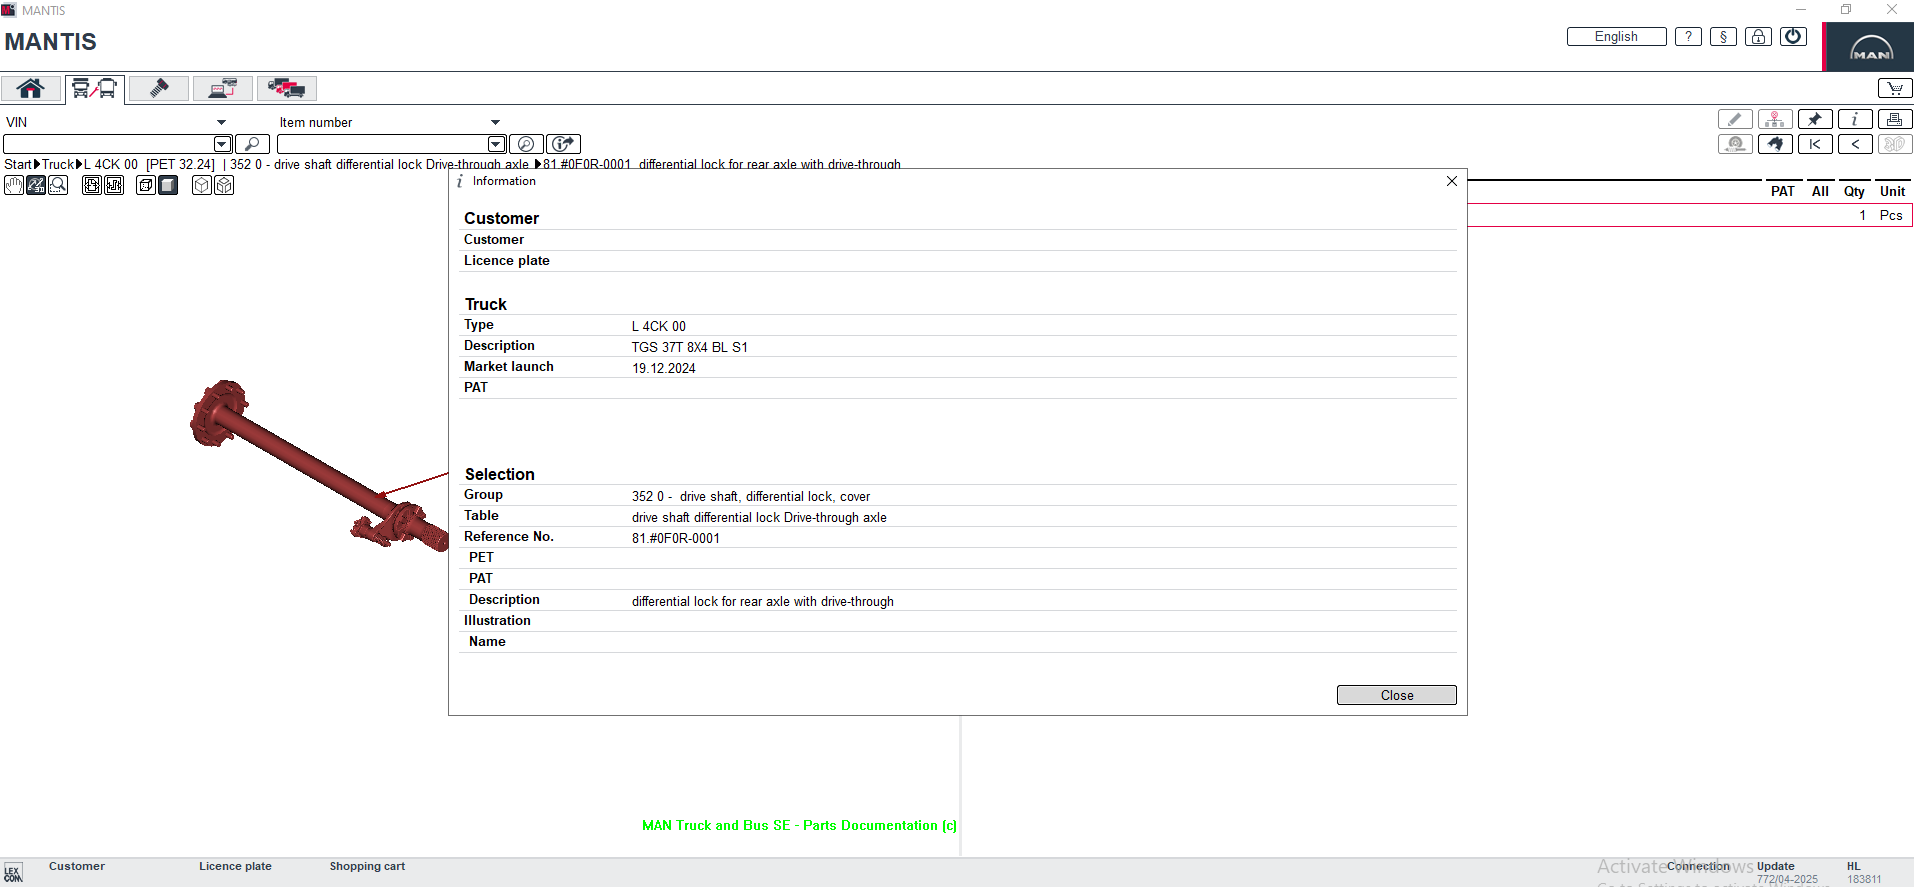Click the PAT column header
The image size is (1914, 887).
pos(1782,191)
